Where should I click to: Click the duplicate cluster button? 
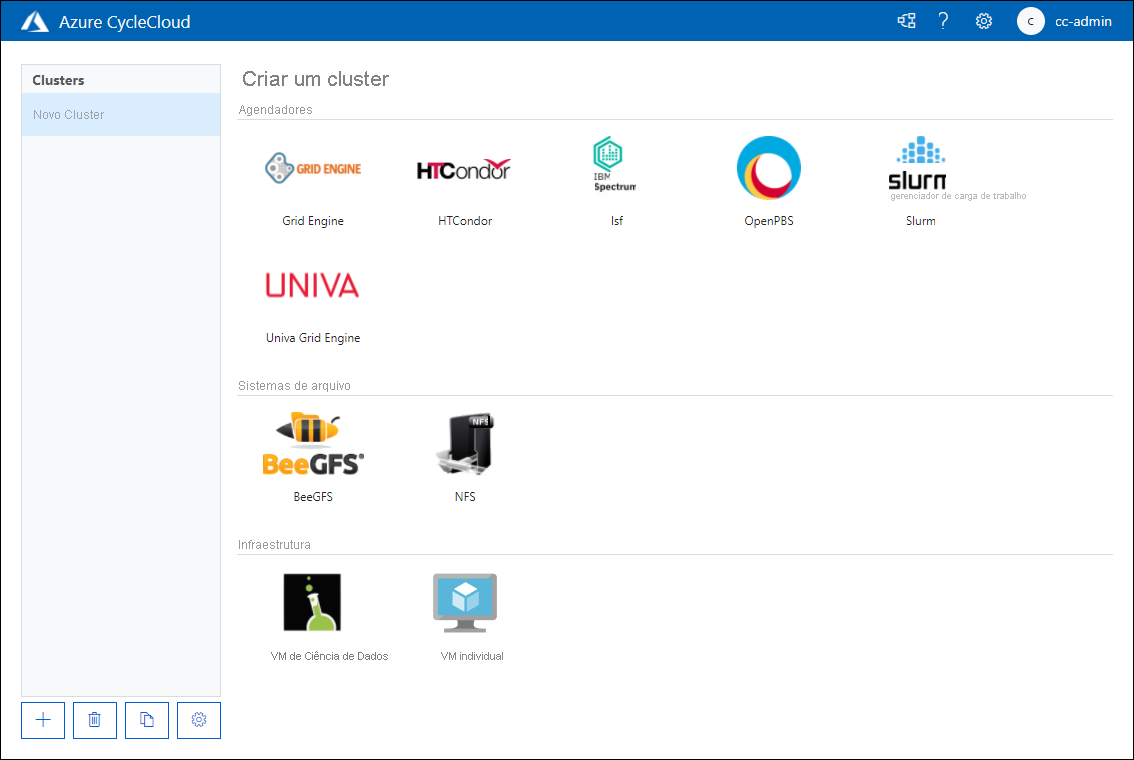tap(146, 720)
